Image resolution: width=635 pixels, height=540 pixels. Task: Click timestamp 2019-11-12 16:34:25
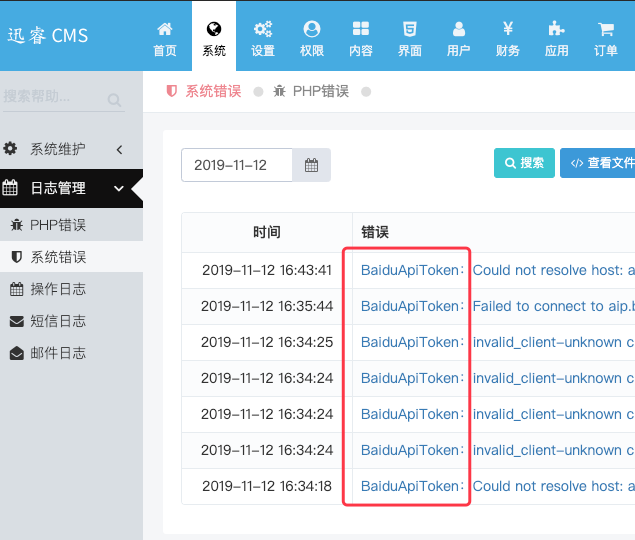(x=267, y=342)
